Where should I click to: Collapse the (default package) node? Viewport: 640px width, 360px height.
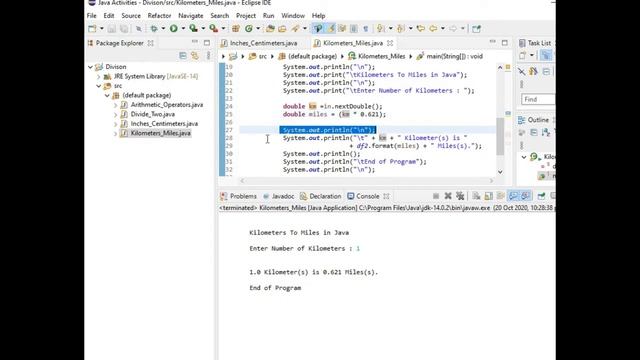pyautogui.click(x=107, y=95)
